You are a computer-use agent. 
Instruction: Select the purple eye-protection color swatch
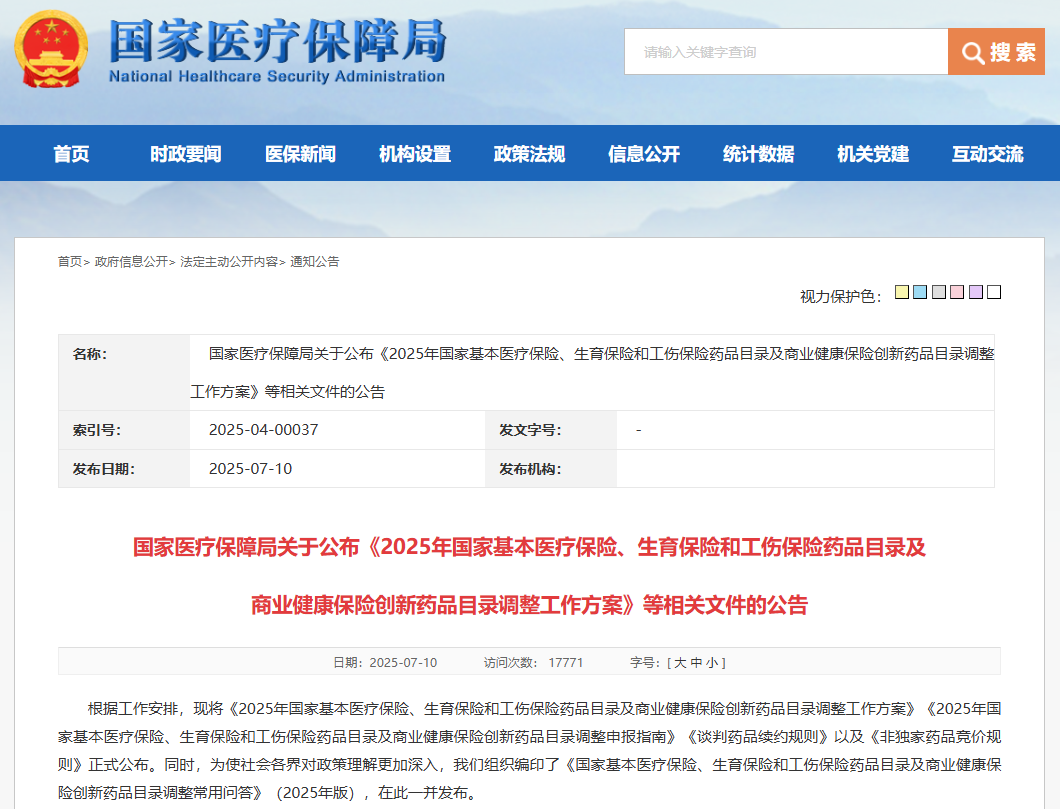point(975,292)
